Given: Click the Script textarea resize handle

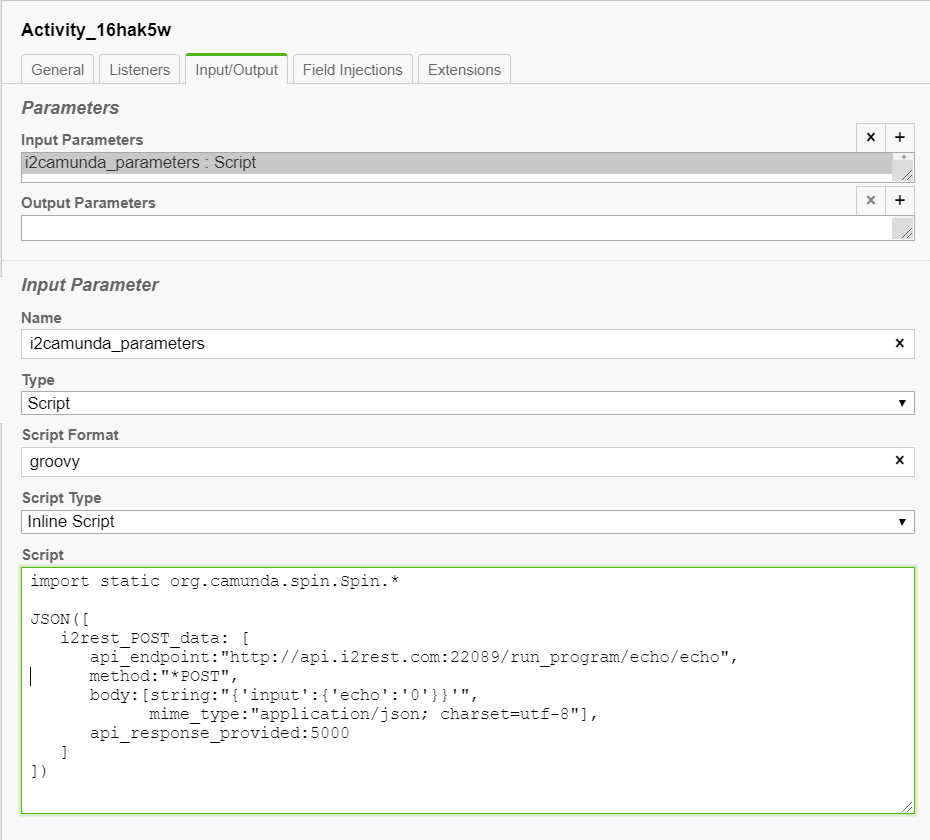Looking at the screenshot, I should click(x=907, y=806).
